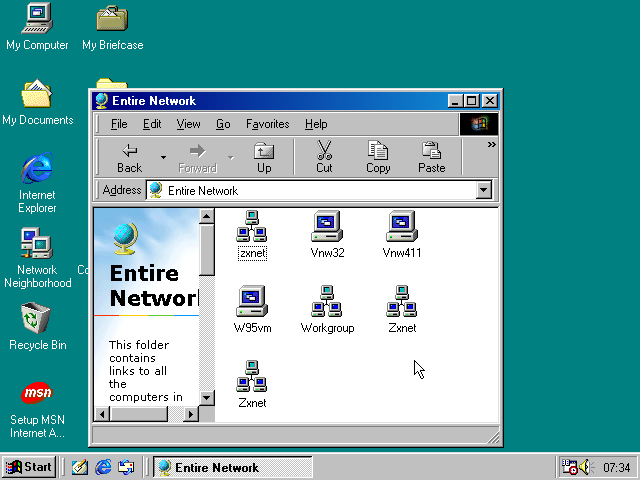Select the Setup MSN Internet Access icon
The image size is (640, 480).
pyautogui.click(x=37, y=410)
